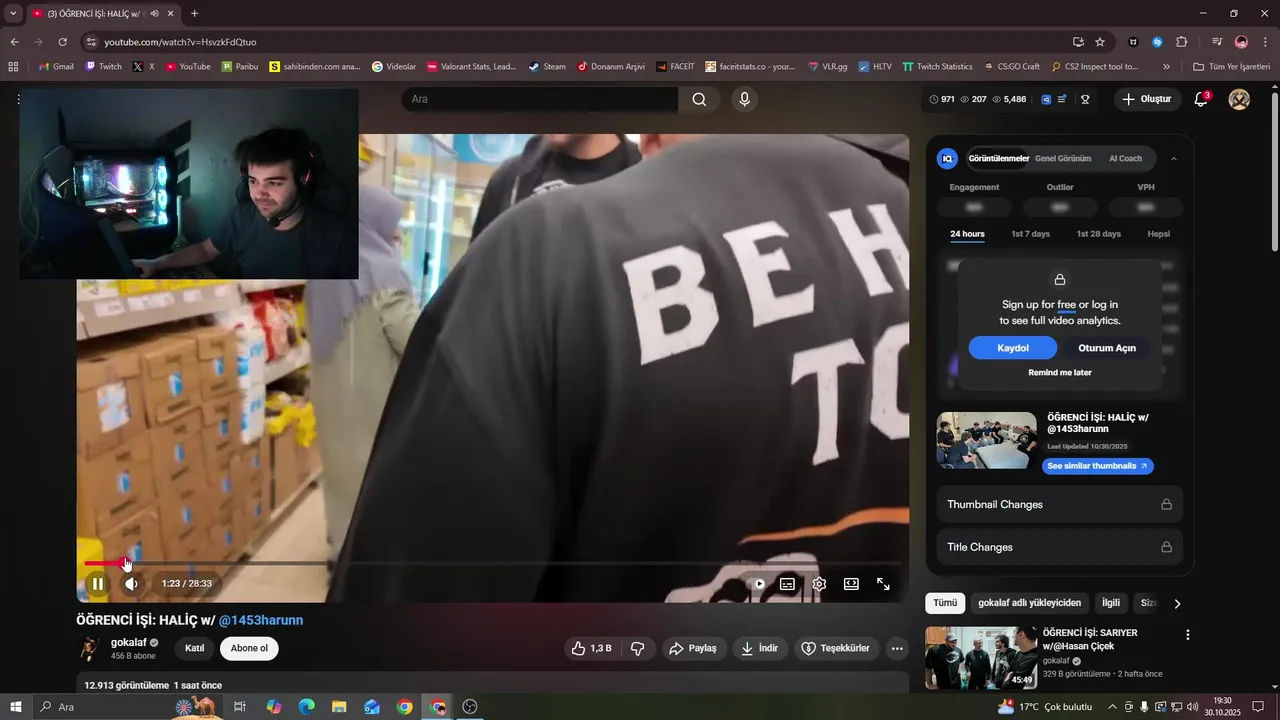Toggle subtitles with the captions icon

(x=787, y=584)
